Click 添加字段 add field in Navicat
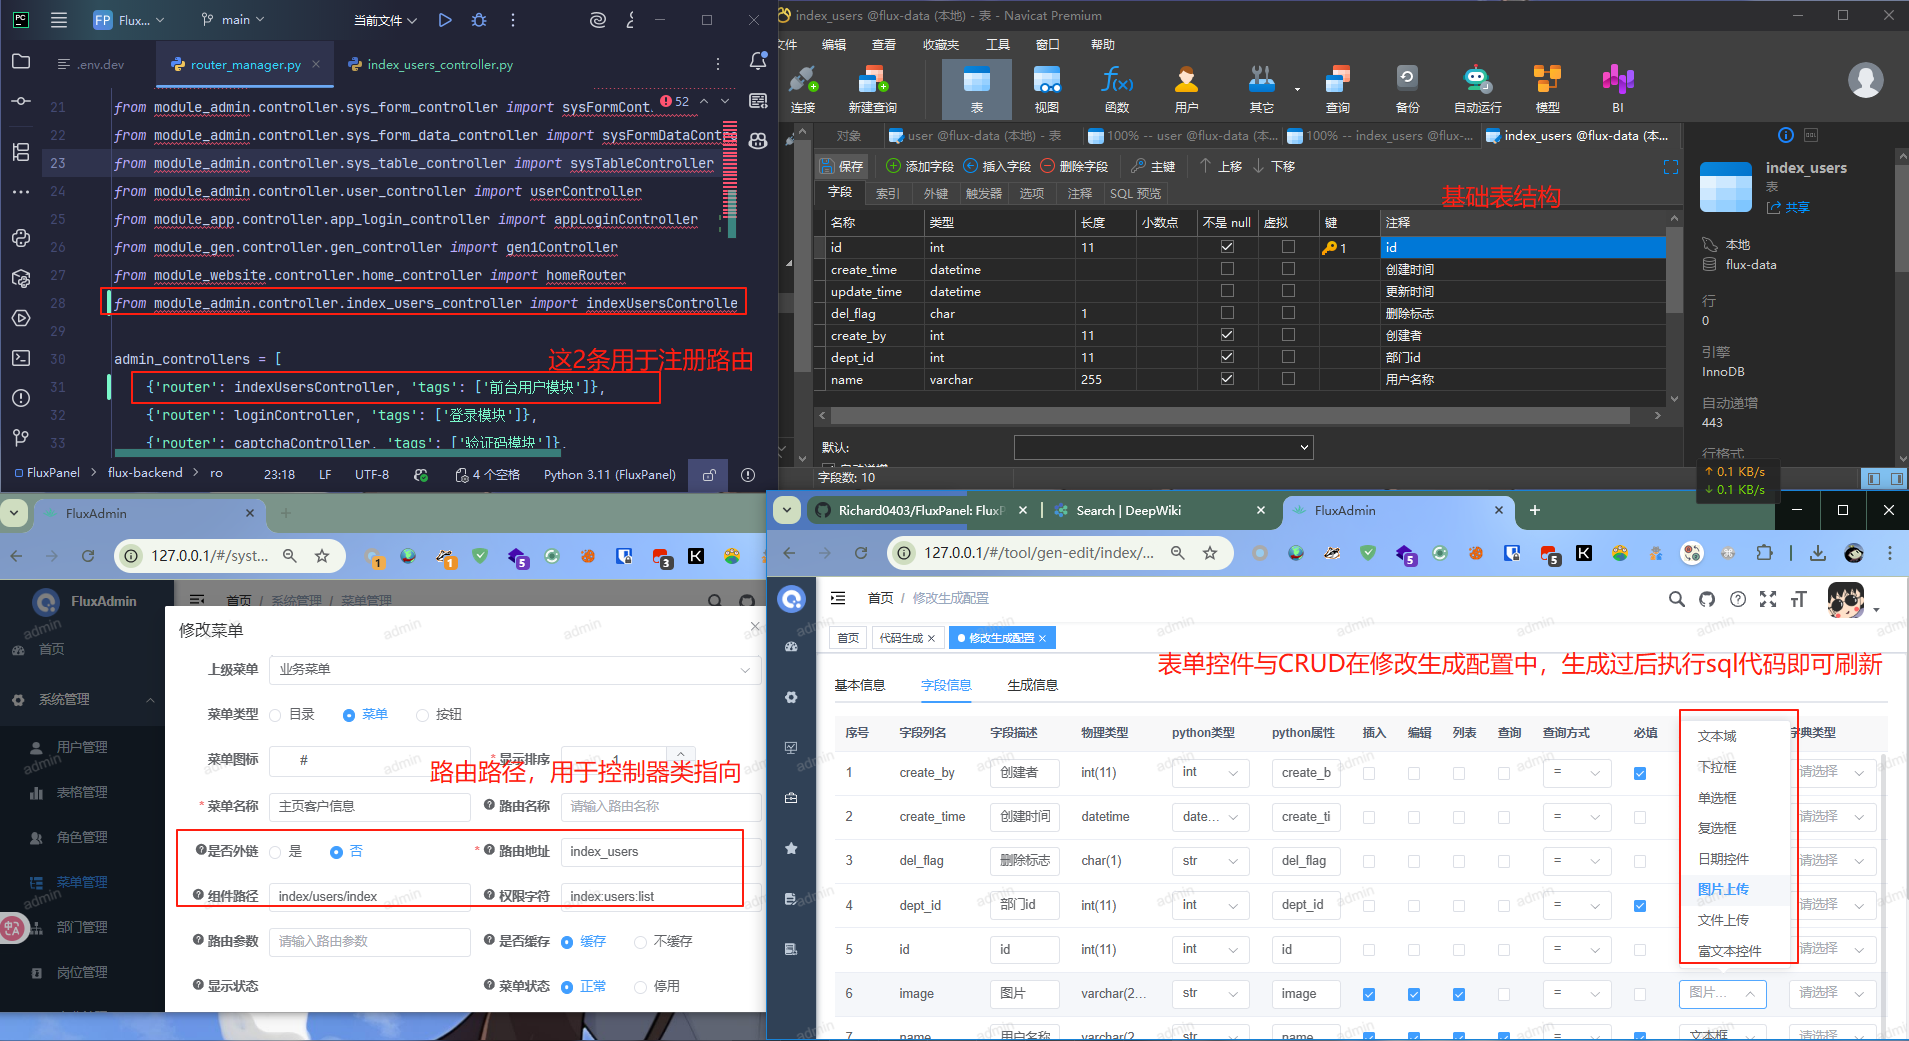Image resolution: width=1909 pixels, height=1041 pixels. coord(919,166)
